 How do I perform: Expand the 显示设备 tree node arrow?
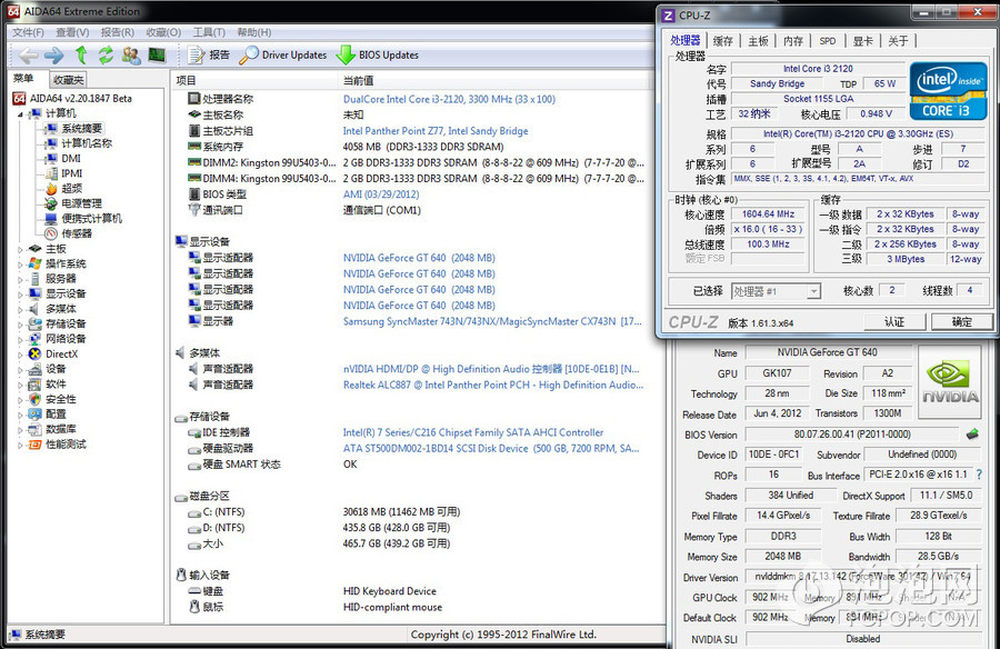coord(20,294)
